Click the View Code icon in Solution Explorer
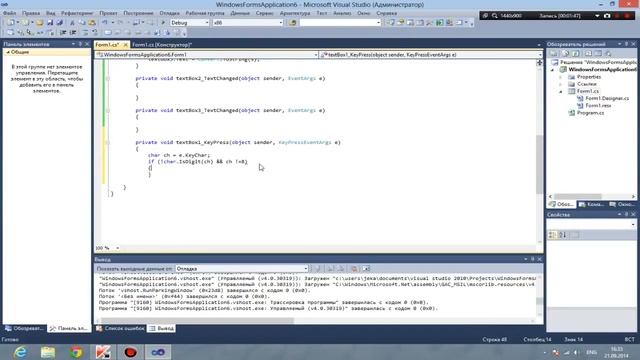This screenshot has height=360, width=640. coord(588,53)
